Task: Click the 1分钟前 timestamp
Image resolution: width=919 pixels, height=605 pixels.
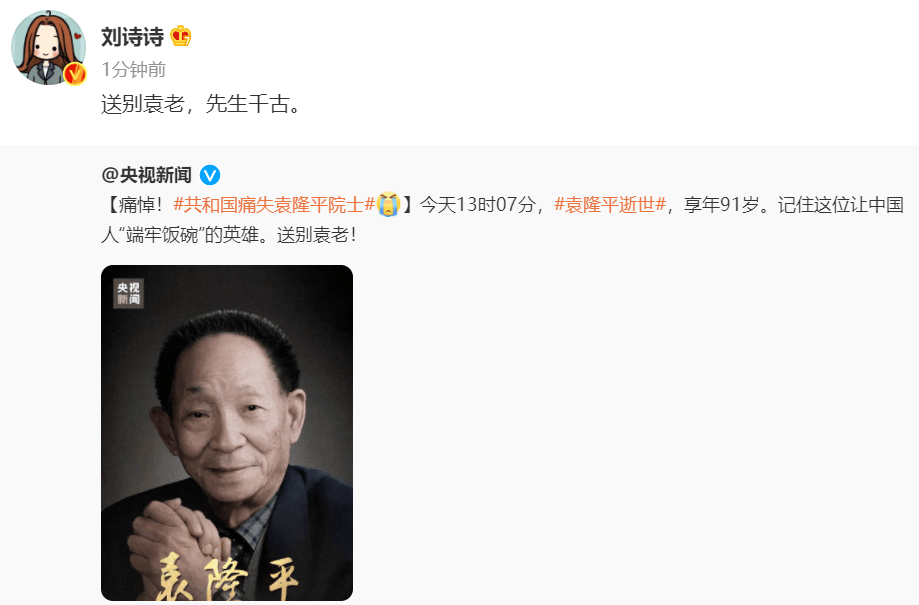Action: 134,70
